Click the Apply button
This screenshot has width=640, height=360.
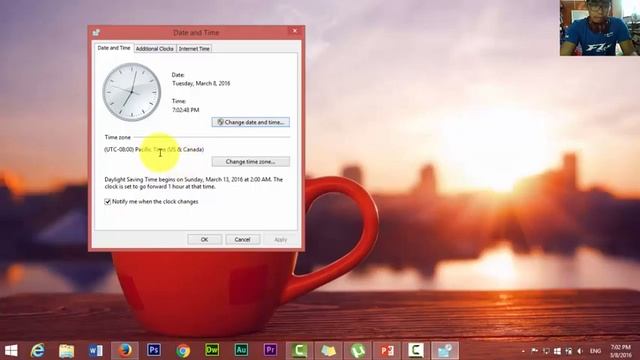coord(280,240)
